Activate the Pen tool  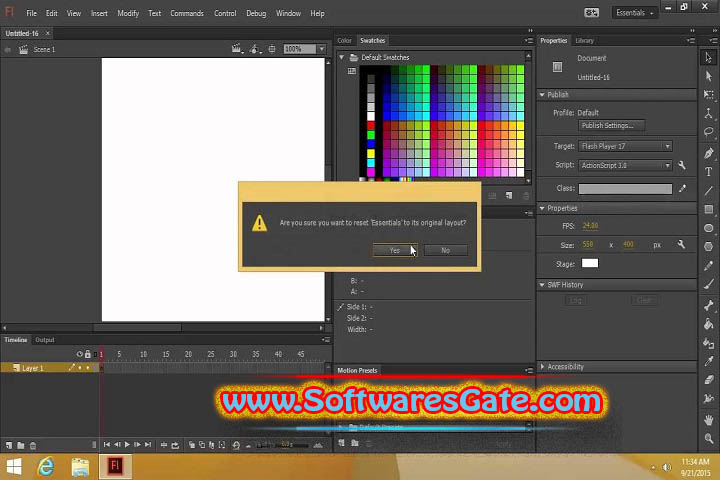coord(709,153)
